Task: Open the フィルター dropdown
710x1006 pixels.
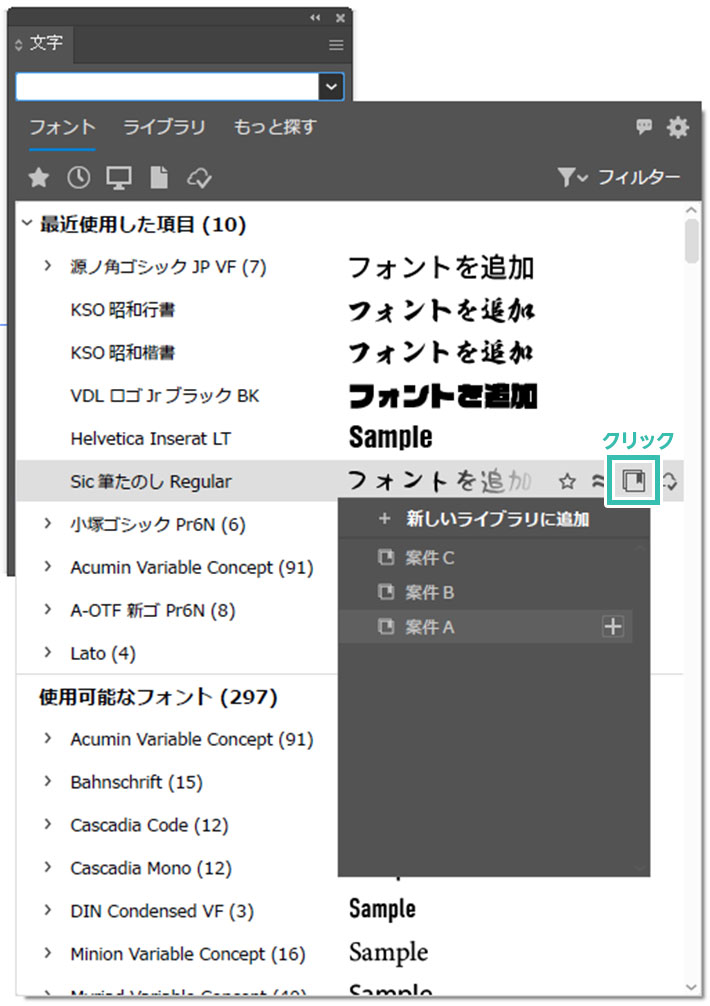Action: tap(619, 177)
